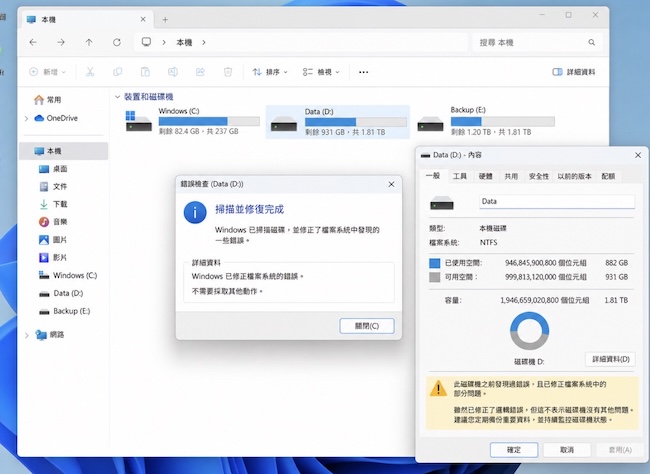Switch to the 一般 tab
The width and height of the screenshot is (650, 474).
tap(433, 176)
